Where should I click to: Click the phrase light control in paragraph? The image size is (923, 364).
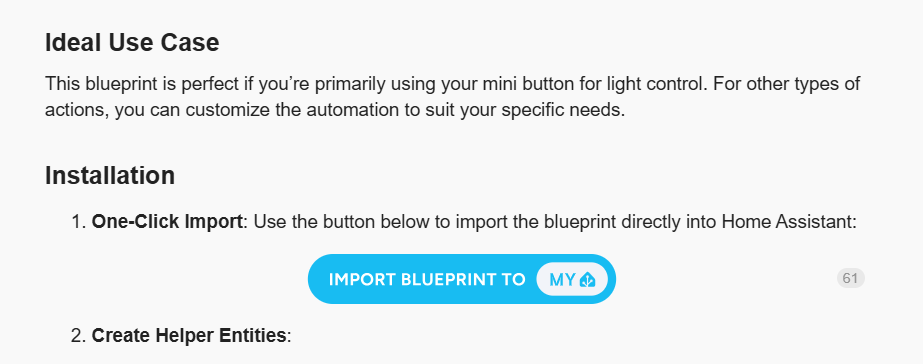point(656,84)
